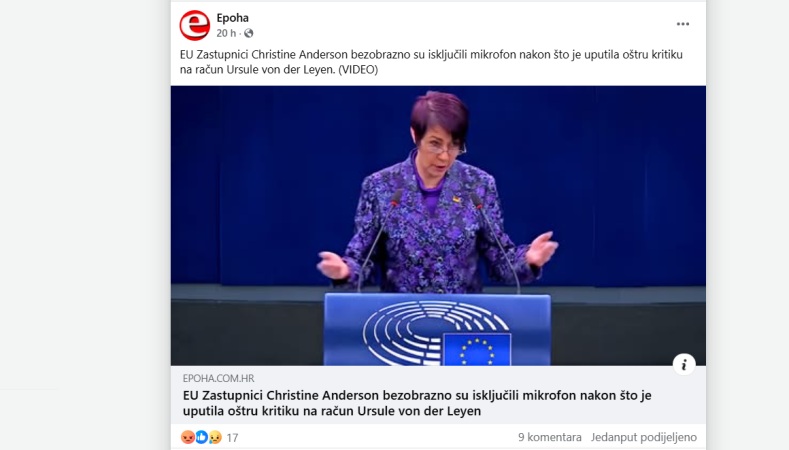Open the three-dot post options menu
789x450 pixels.
[x=683, y=24]
